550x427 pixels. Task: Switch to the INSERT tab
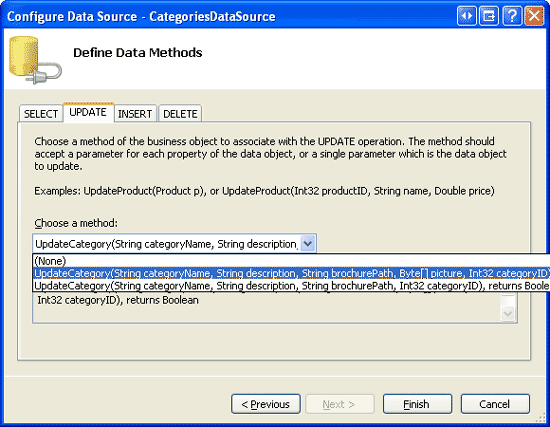click(135, 114)
